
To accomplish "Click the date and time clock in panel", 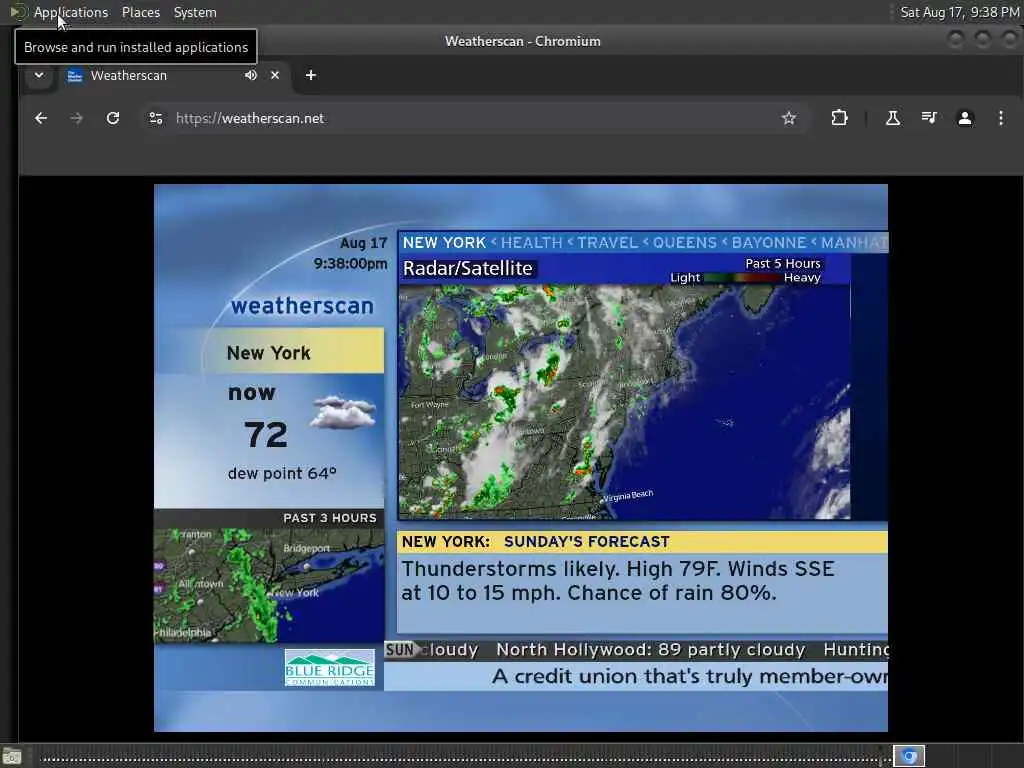I will pos(959,12).
